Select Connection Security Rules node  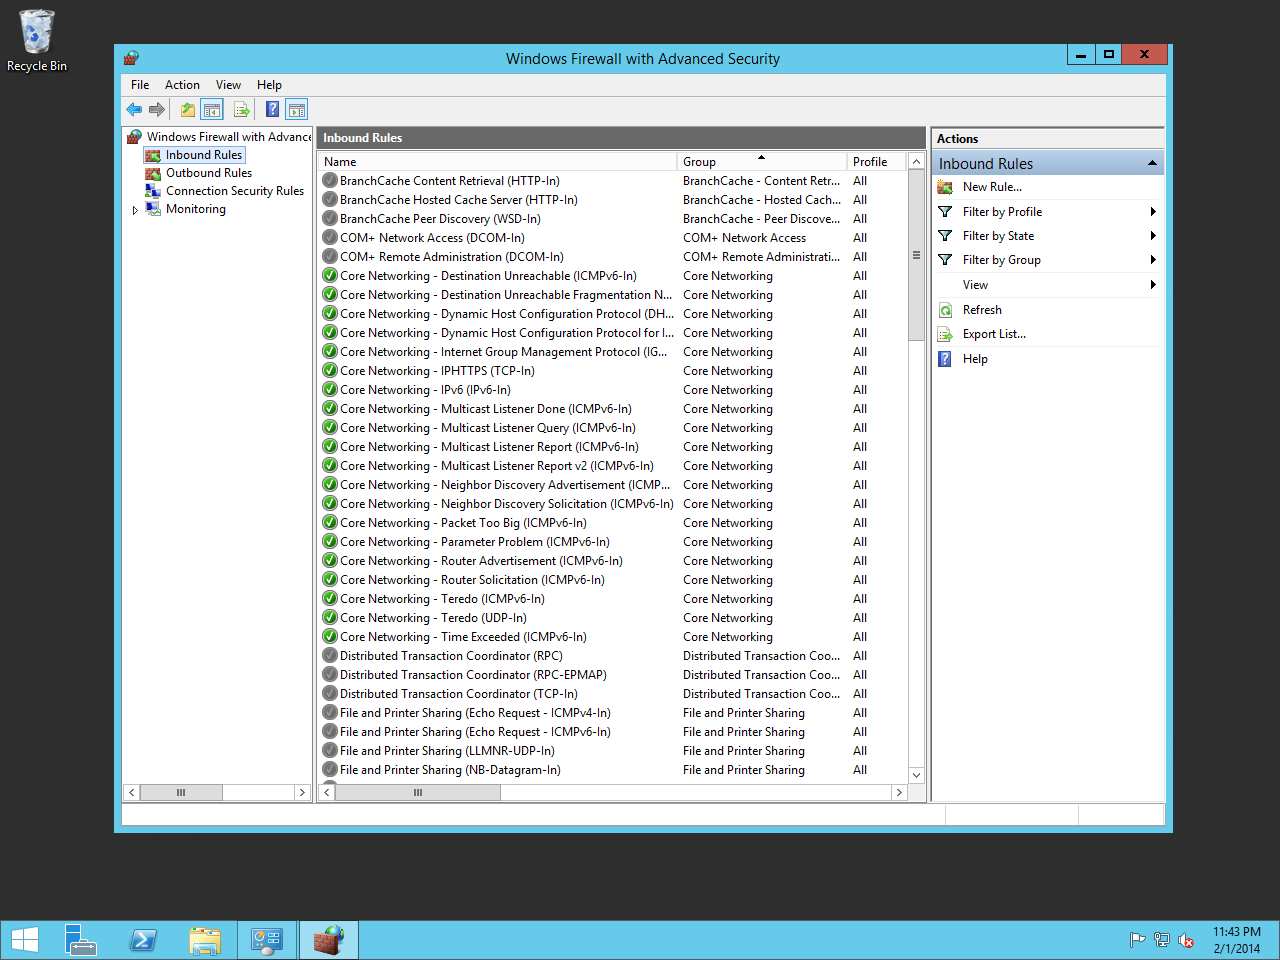click(x=234, y=191)
